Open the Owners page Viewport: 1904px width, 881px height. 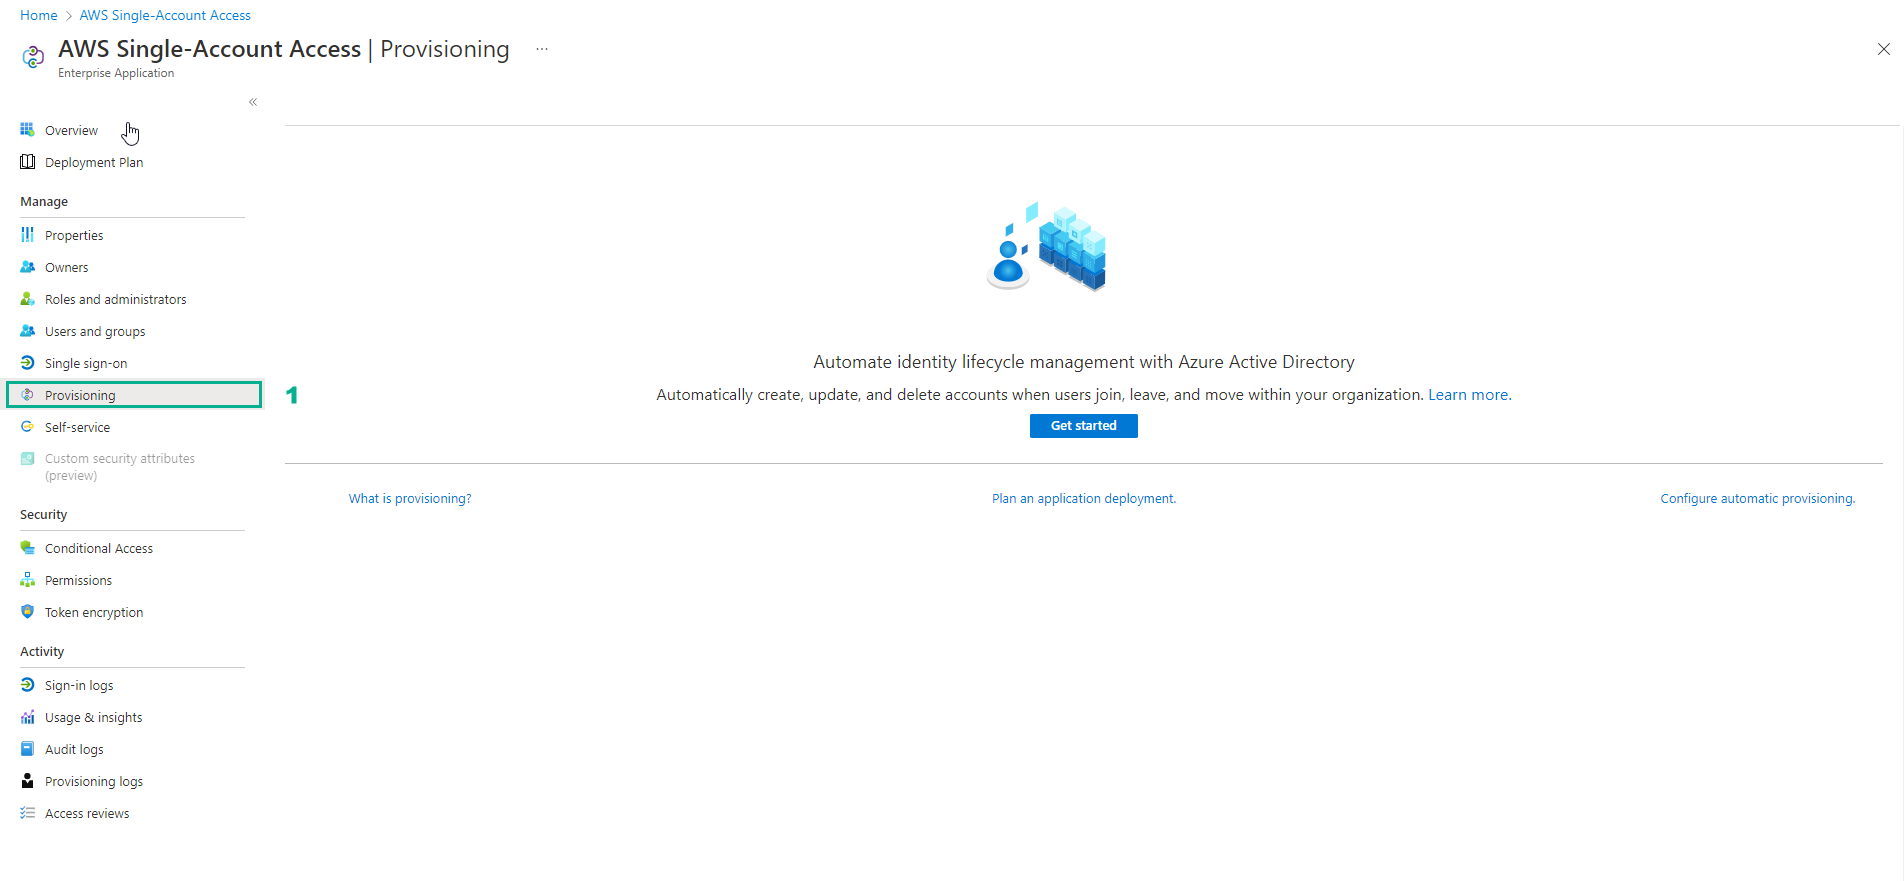coord(66,268)
